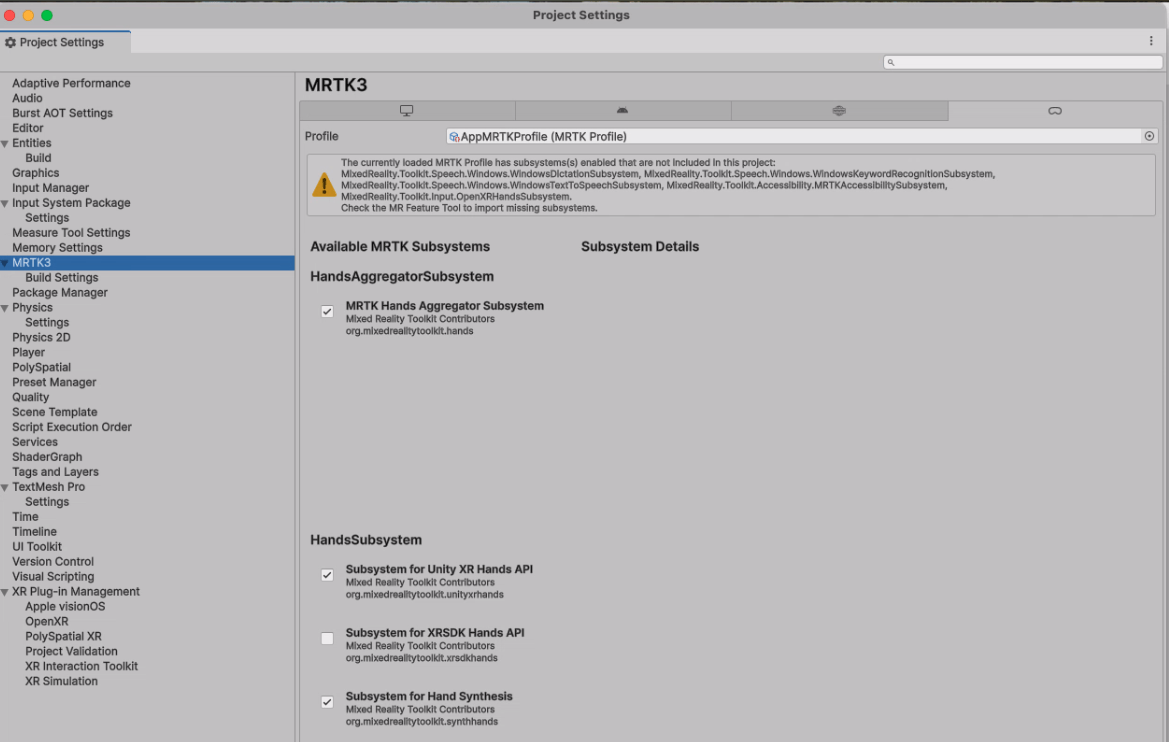The width and height of the screenshot is (1169, 742).
Task: Open Project Validation settings
Action: (71, 651)
